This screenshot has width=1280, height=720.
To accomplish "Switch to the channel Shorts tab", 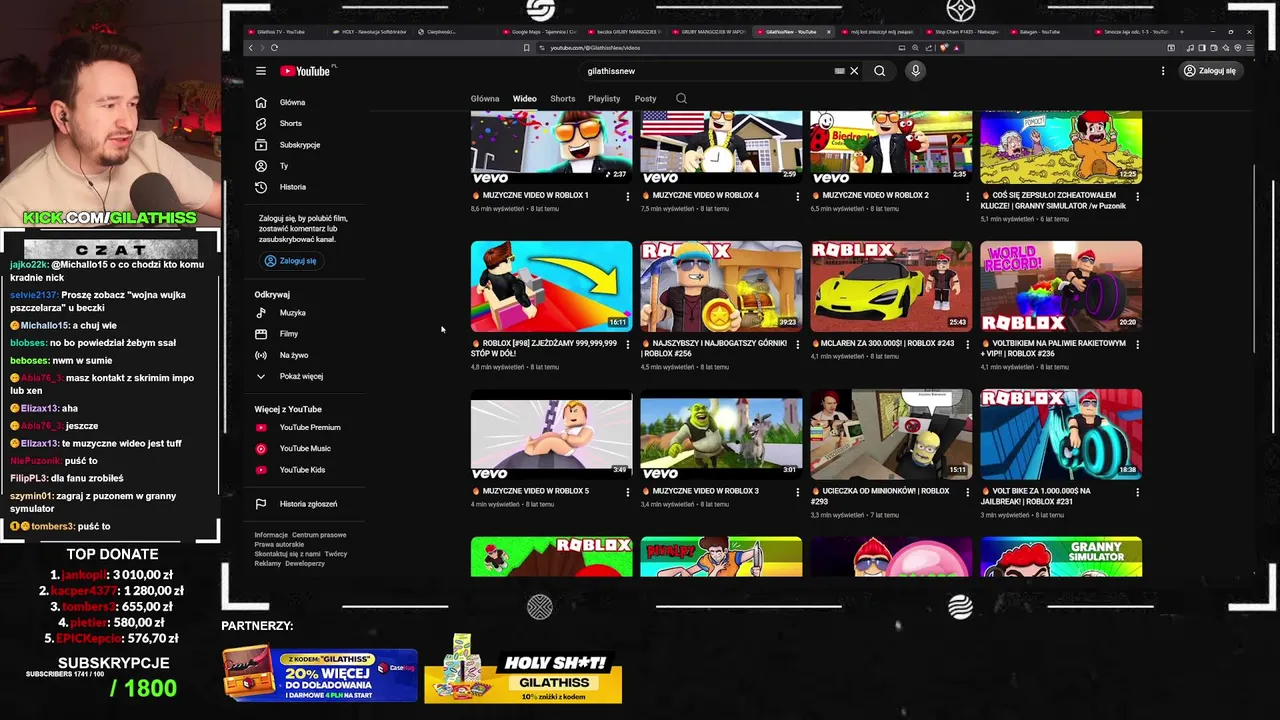I will pos(563,99).
